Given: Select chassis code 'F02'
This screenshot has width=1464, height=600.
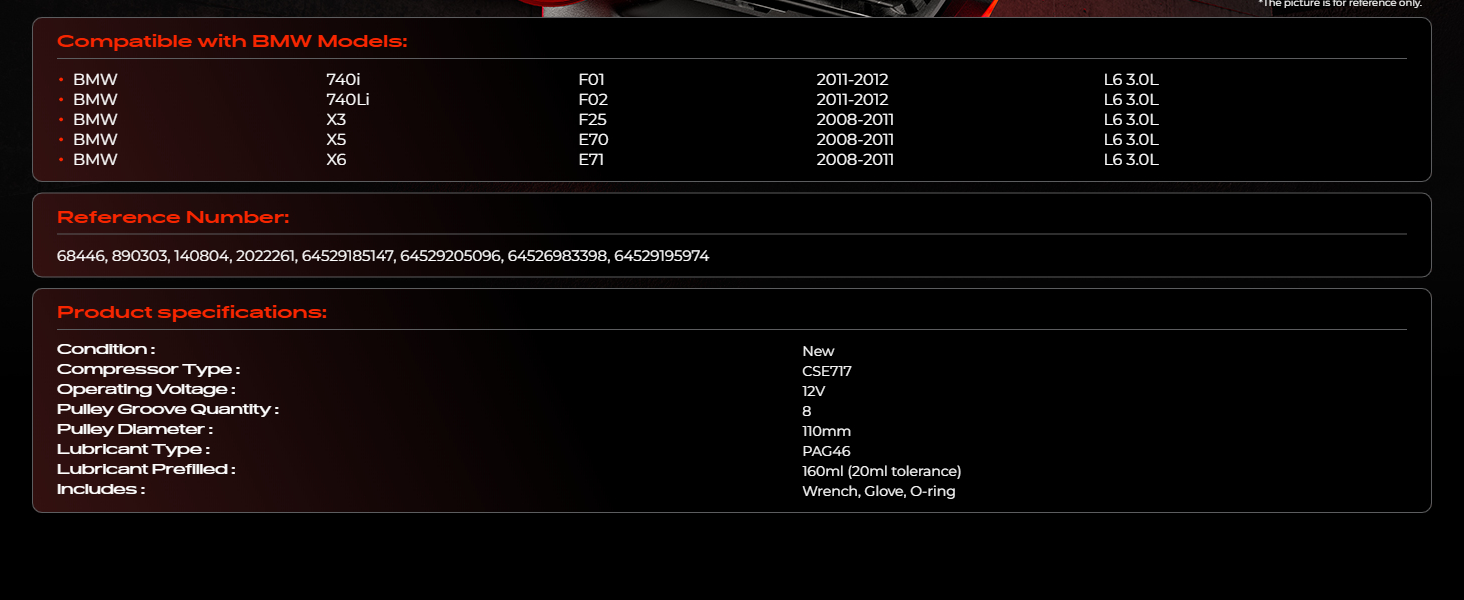Looking at the screenshot, I should pyautogui.click(x=593, y=100).
